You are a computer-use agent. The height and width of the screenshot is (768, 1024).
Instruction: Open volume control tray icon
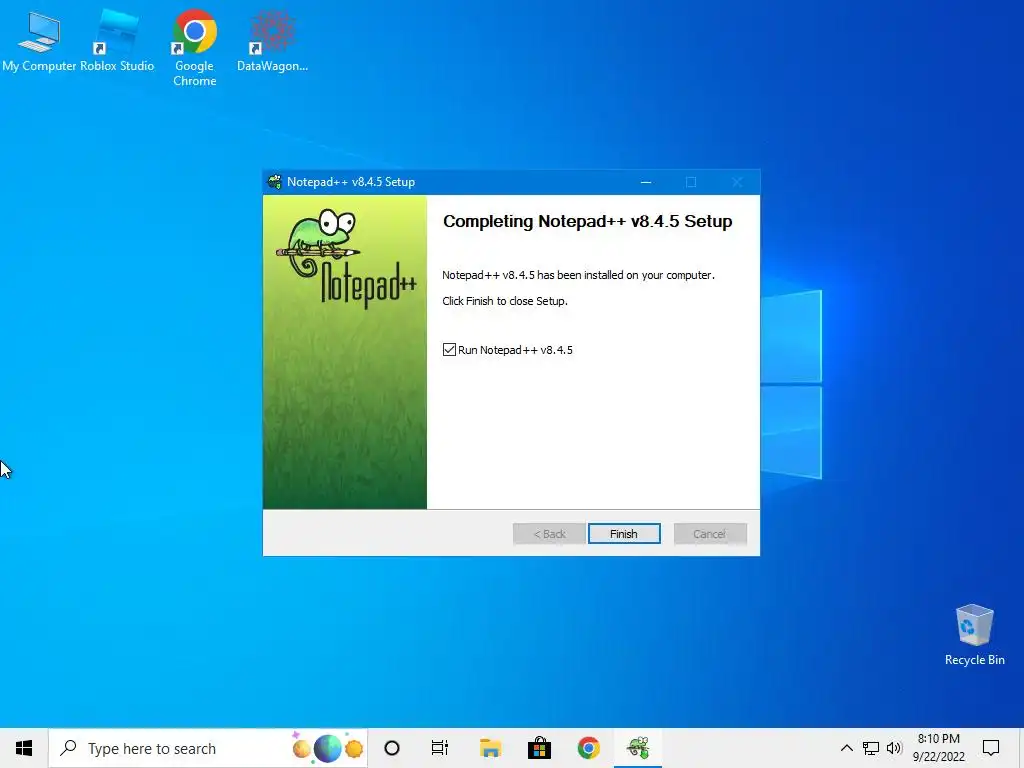pos(894,748)
